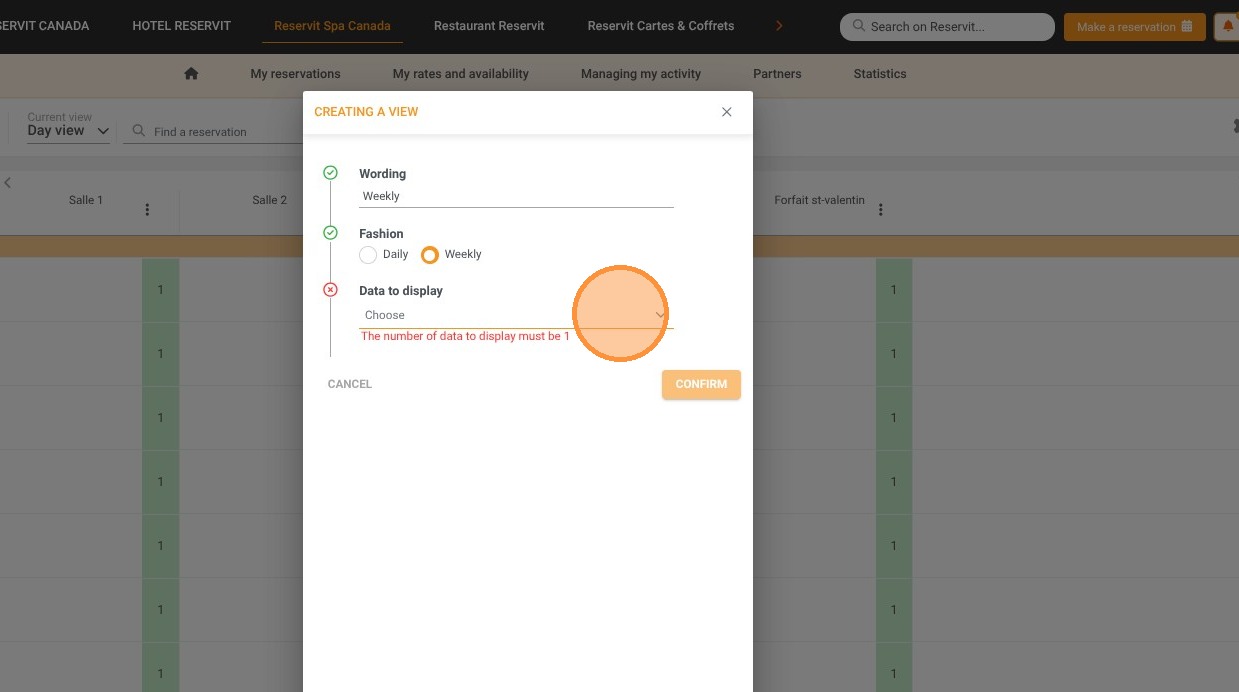The image size is (1239, 692).
Task: Switch to Reservit Cartes & Coffrets tab
Action: pos(661,26)
